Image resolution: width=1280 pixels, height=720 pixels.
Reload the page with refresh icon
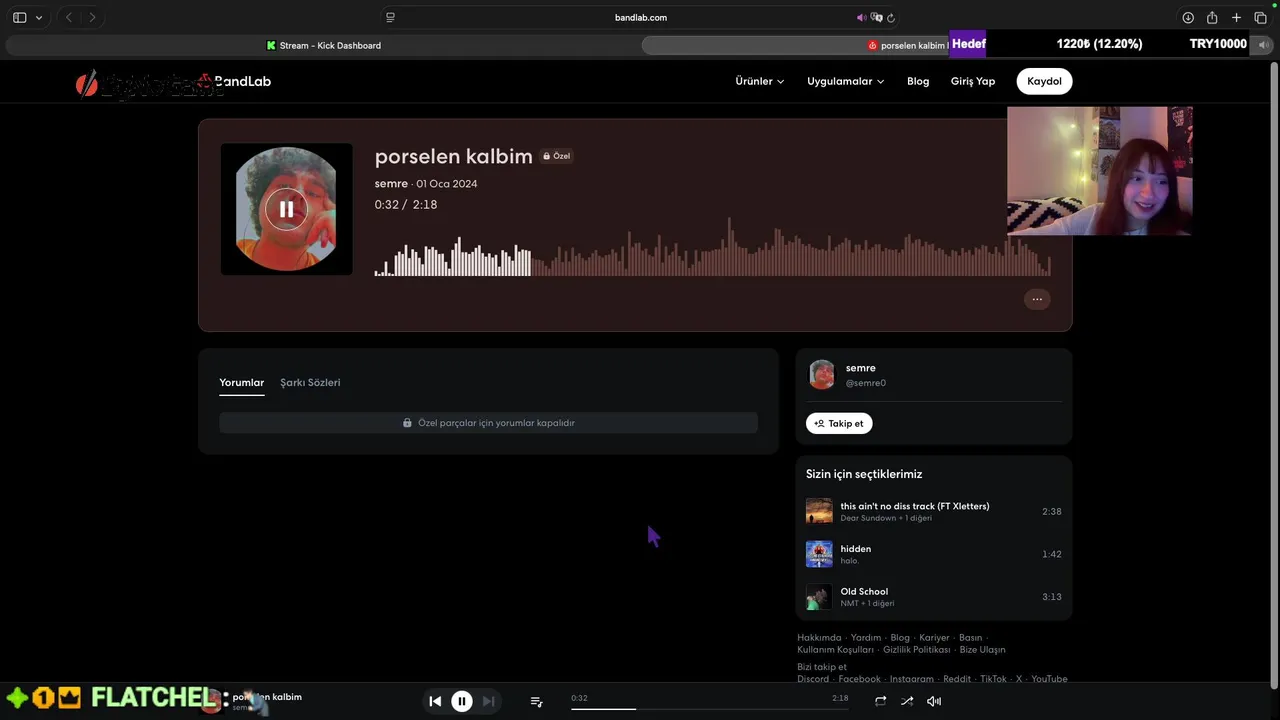(890, 17)
